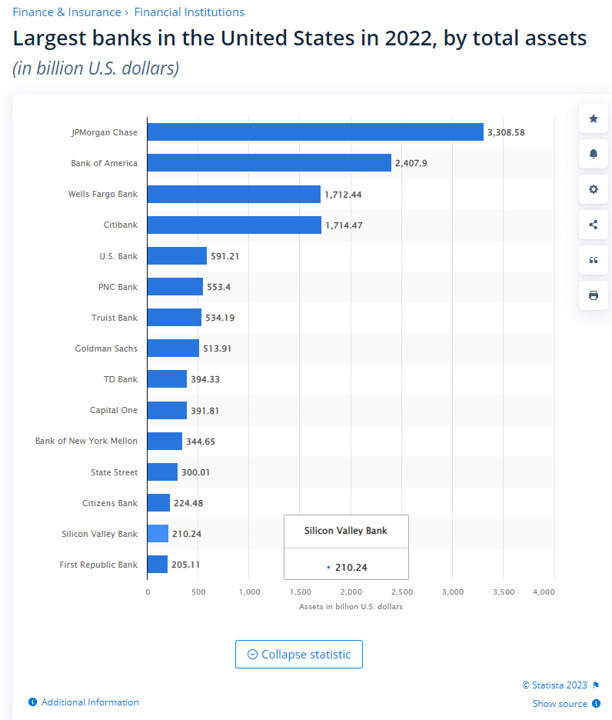Click the 391.81 value label
612x720 pixels.
click(x=205, y=411)
